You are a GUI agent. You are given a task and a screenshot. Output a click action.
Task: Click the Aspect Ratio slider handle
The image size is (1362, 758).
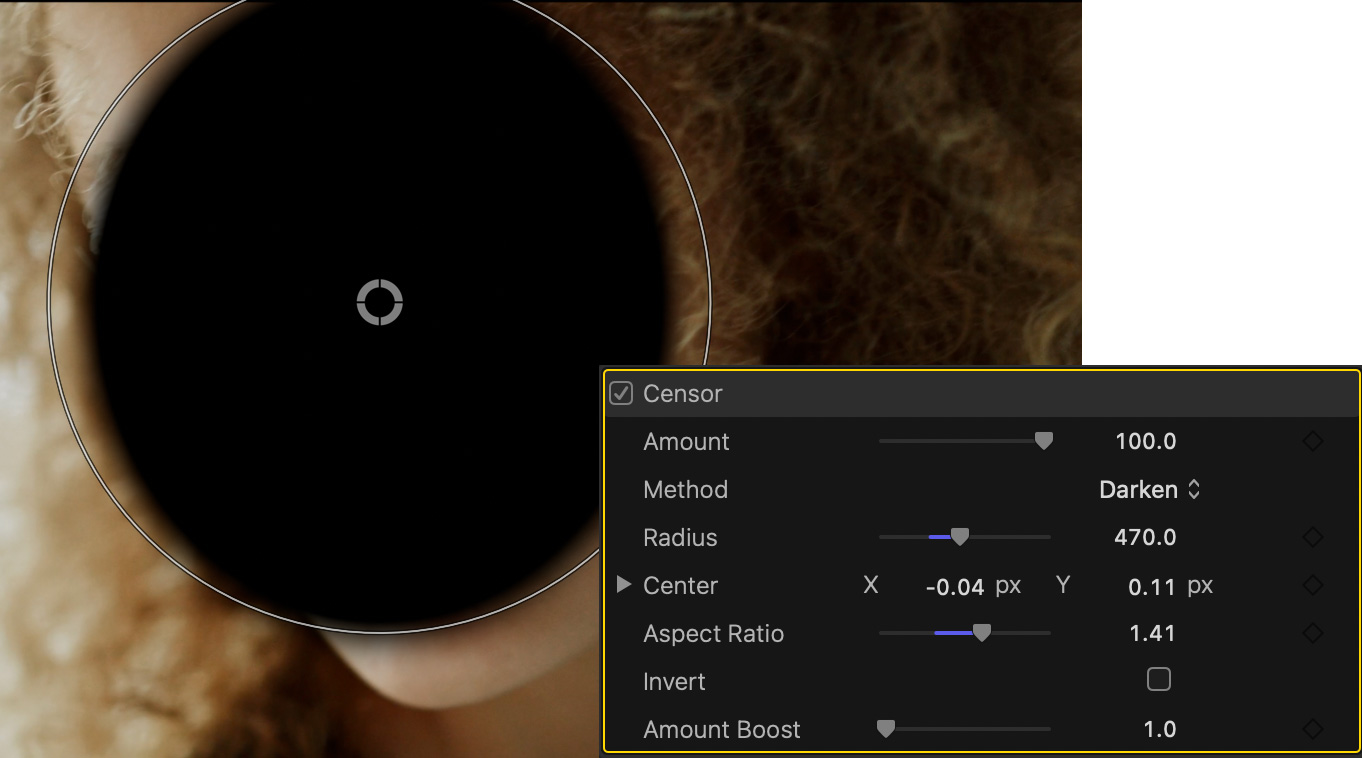[x=981, y=633]
